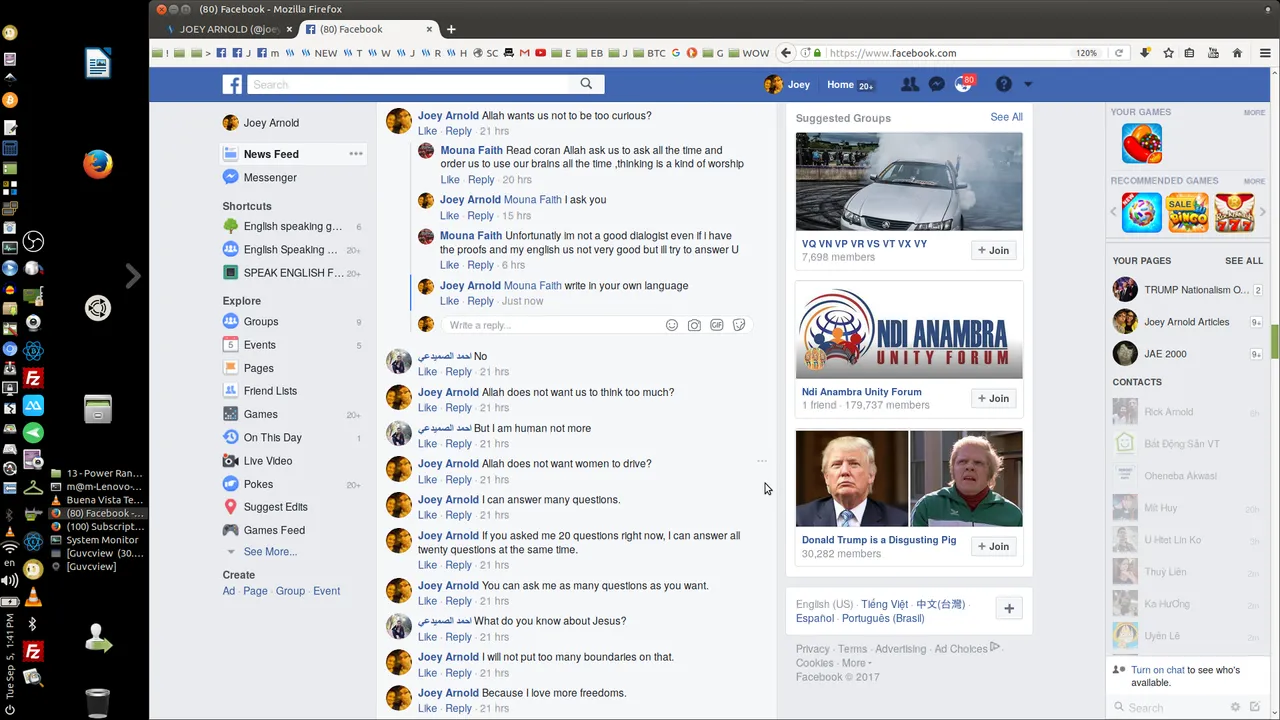See All suggested groups

pyautogui.click(x=1006, y=117)
